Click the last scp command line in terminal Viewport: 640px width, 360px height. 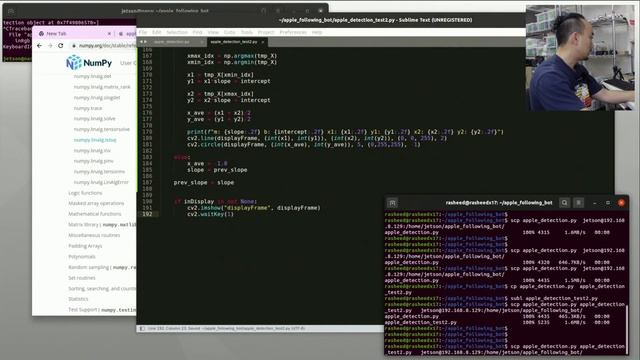(x=504, y=349)
